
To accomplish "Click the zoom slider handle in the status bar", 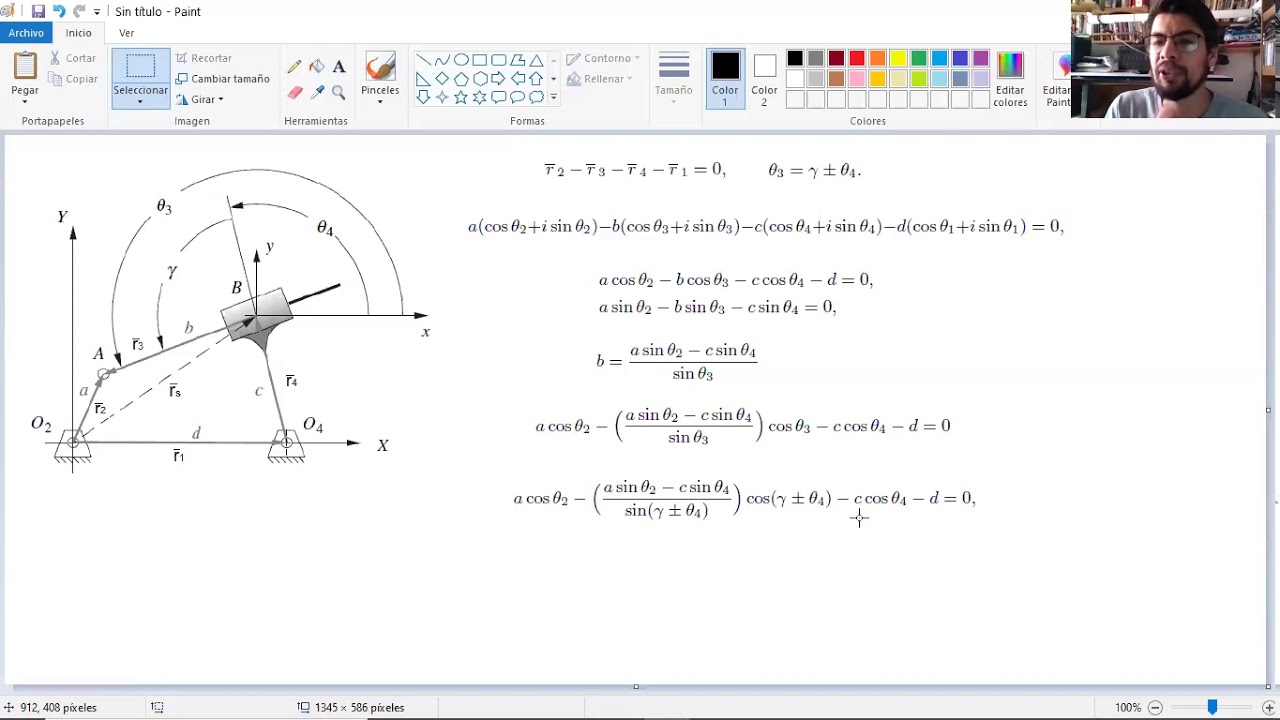I will tap(1212, 708).
